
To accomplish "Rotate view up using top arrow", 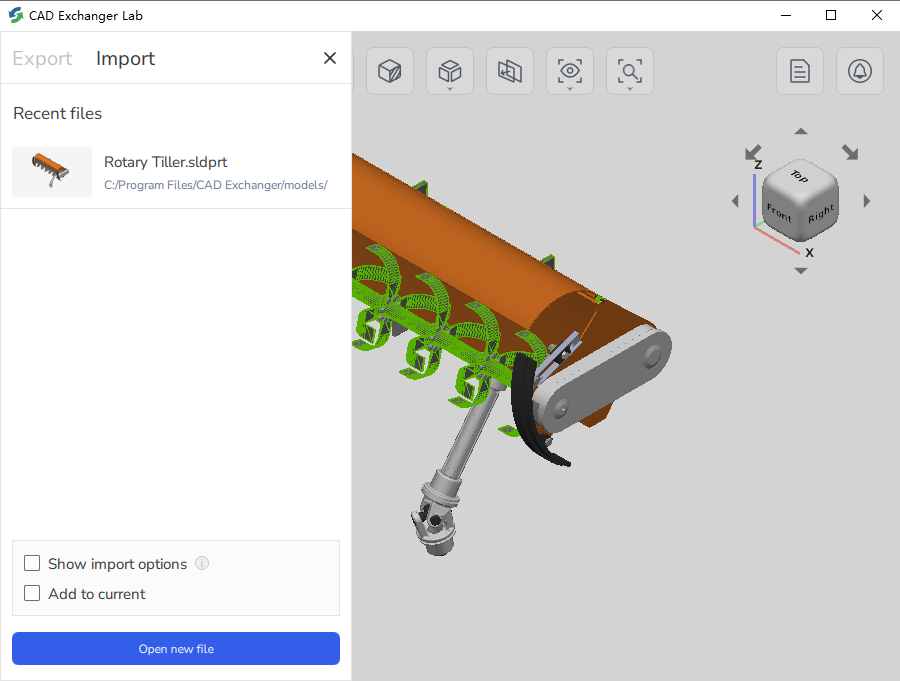I will (800, 131).
